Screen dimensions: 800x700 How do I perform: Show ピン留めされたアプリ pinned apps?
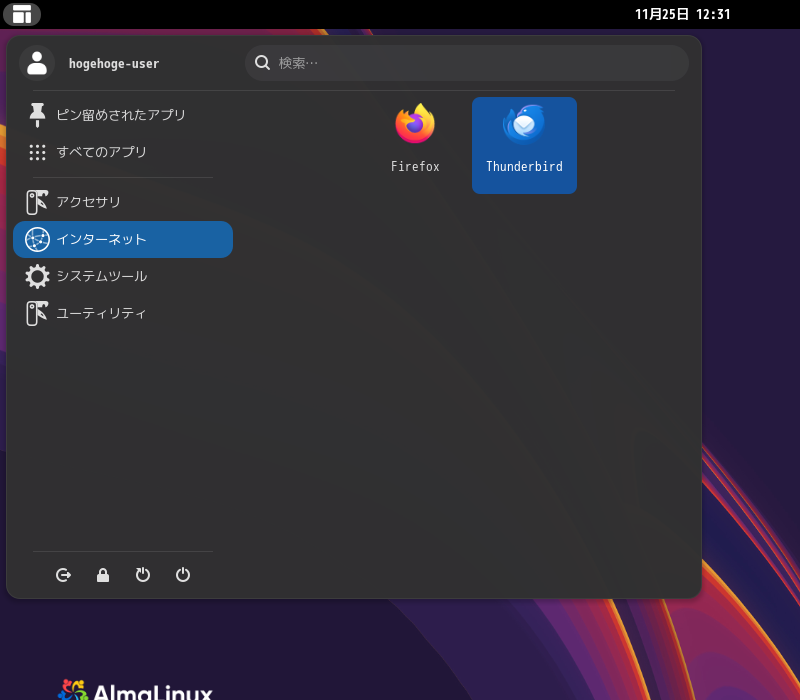pyautogui.click(x=123, y=115)
